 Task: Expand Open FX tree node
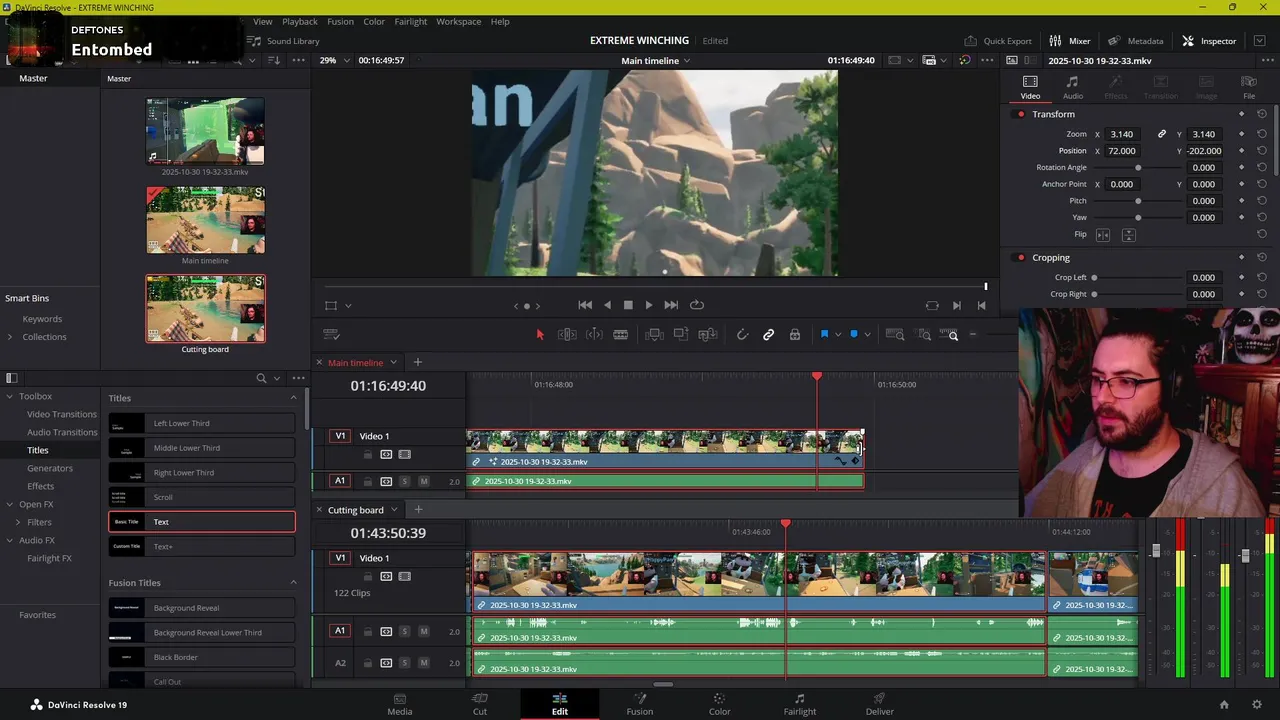coord(9,504)
